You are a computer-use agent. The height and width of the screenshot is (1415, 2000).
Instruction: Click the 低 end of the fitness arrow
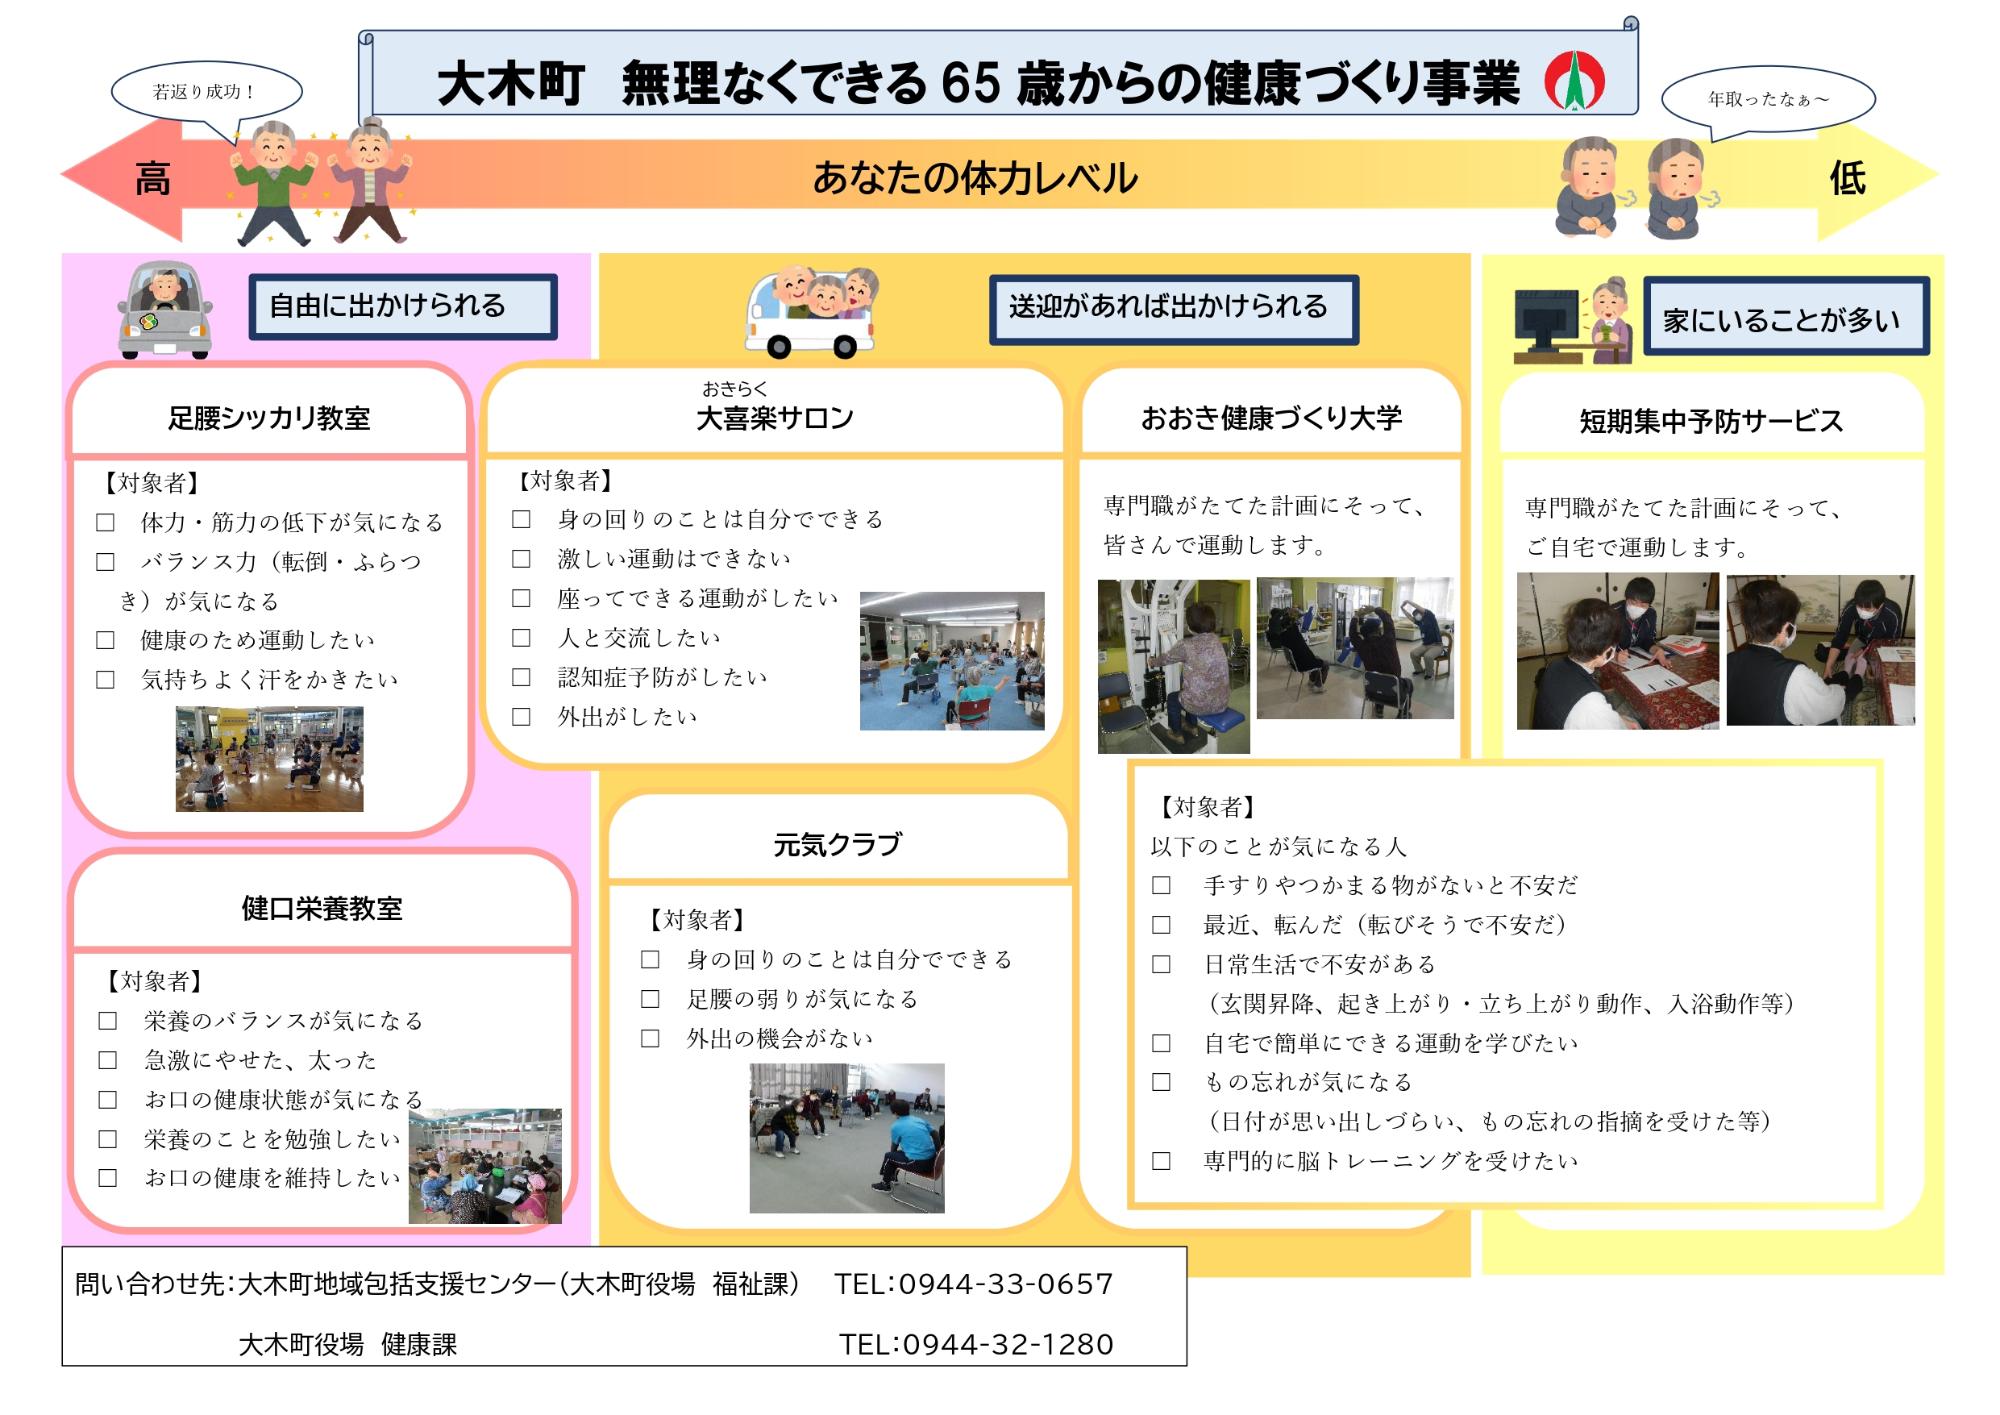pyautogui.click(x=1847, y=179)
